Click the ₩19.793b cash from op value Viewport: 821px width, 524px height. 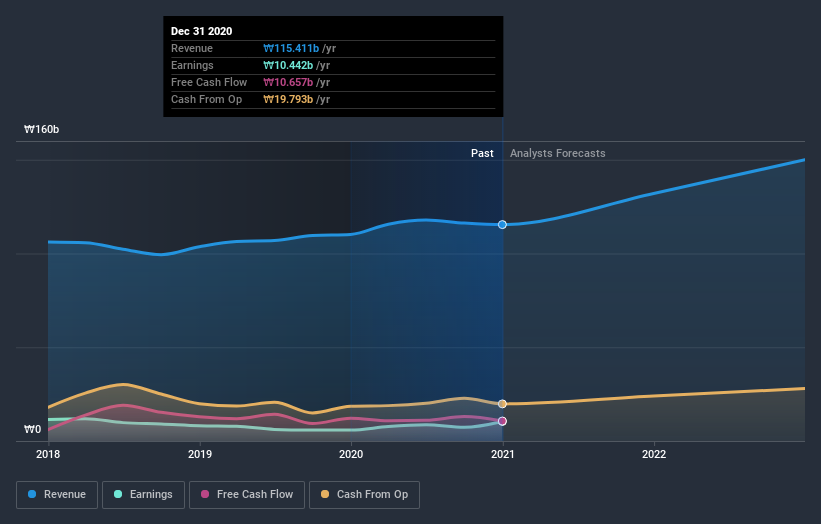(288, 99)
